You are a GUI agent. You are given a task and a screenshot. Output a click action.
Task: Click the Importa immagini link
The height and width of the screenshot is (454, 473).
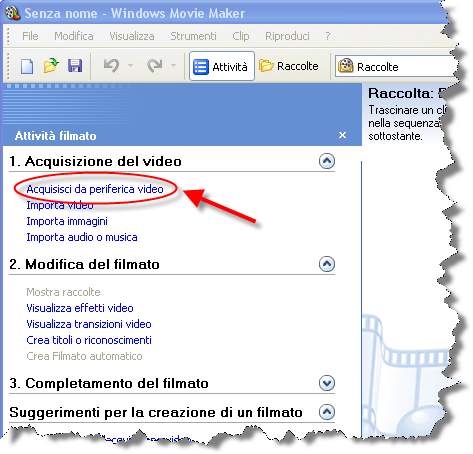point(67,221)
